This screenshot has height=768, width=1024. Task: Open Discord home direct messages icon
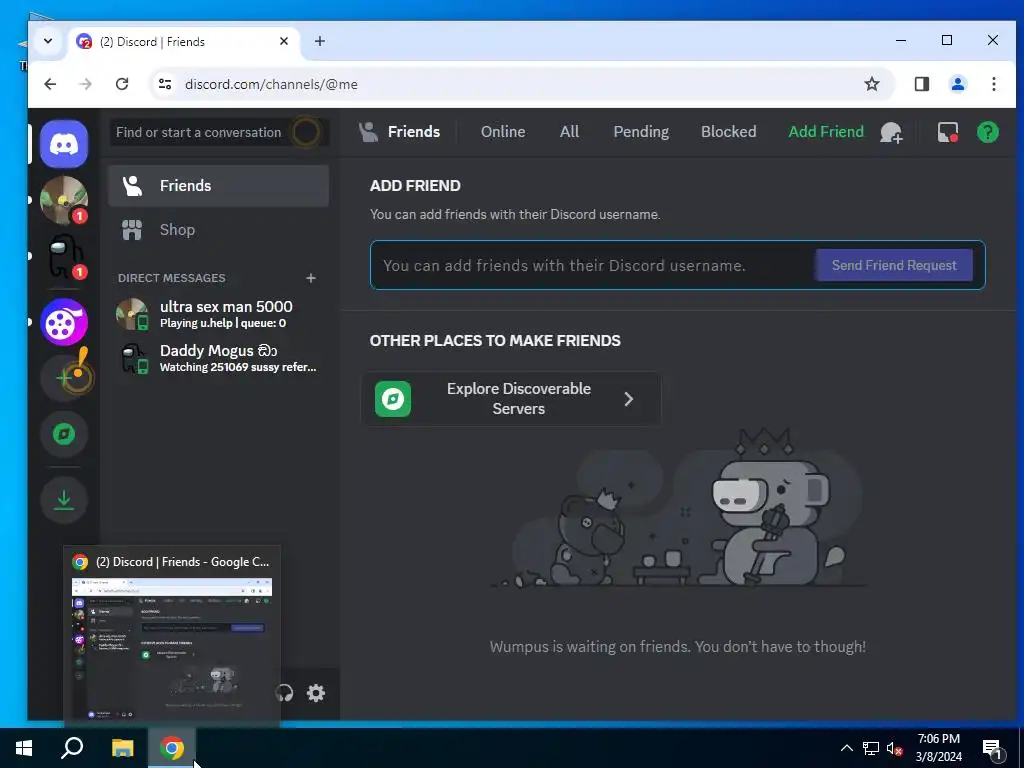click(x=64, y=144)
